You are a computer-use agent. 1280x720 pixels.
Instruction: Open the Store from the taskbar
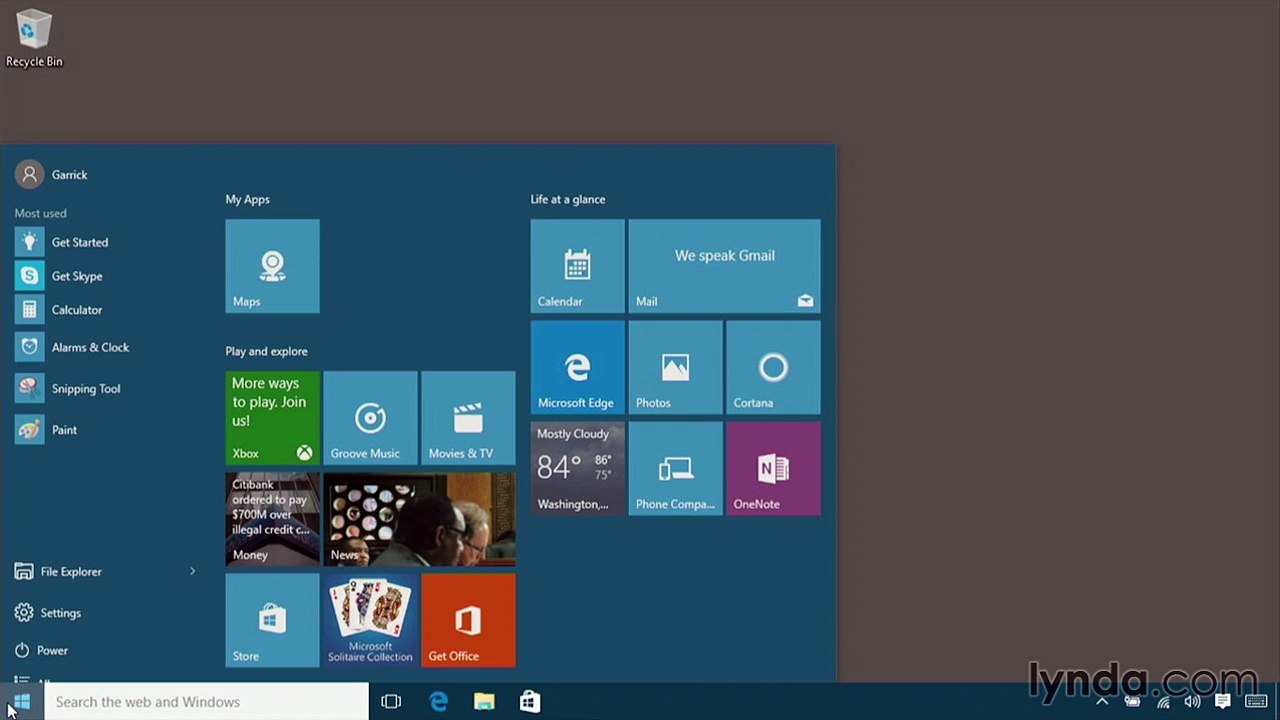(530, 702)
